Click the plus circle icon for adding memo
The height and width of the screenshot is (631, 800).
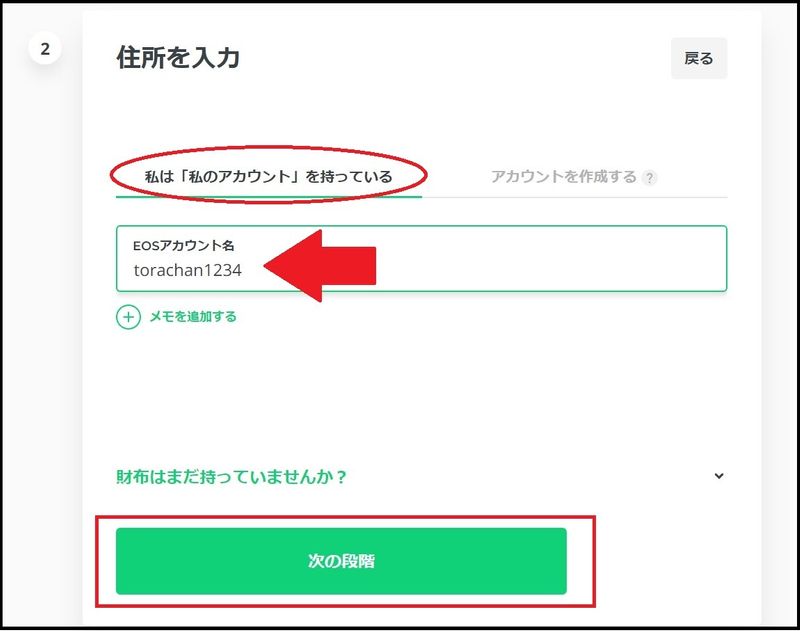pos(128,317)
